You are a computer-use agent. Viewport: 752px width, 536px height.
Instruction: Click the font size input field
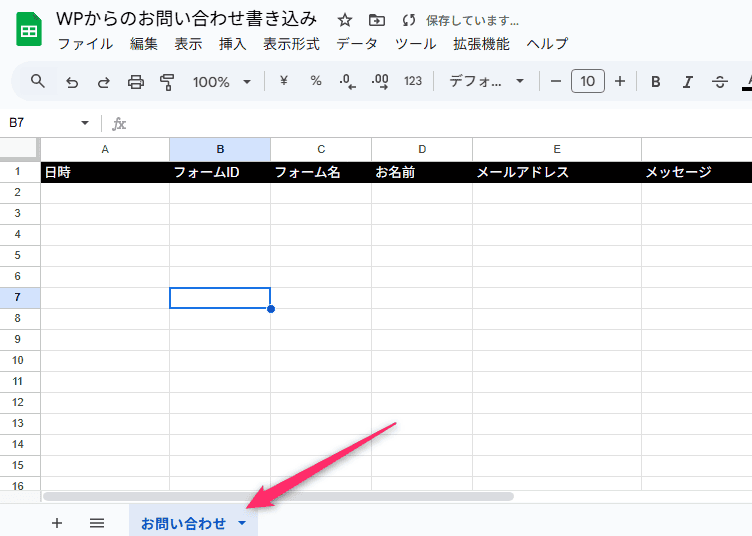pos(588,82)
